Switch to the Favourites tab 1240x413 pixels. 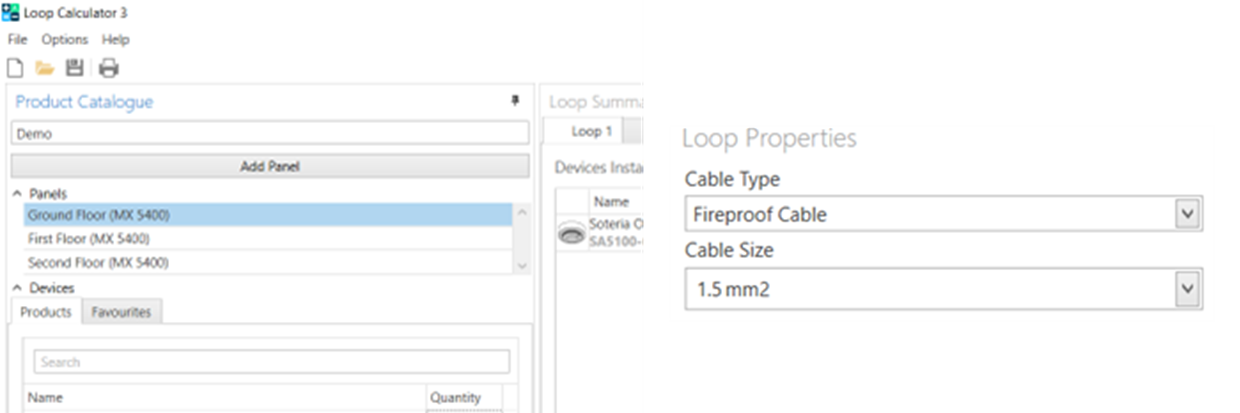click(x=121, y=312)
